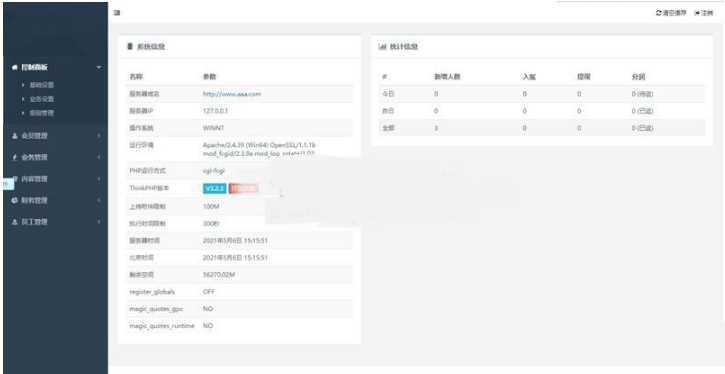Image resolution: width=725 pixels, height=374 pixels.
Task: Click the 今日 row label in statistics
Action: click(x=388, y=94)
